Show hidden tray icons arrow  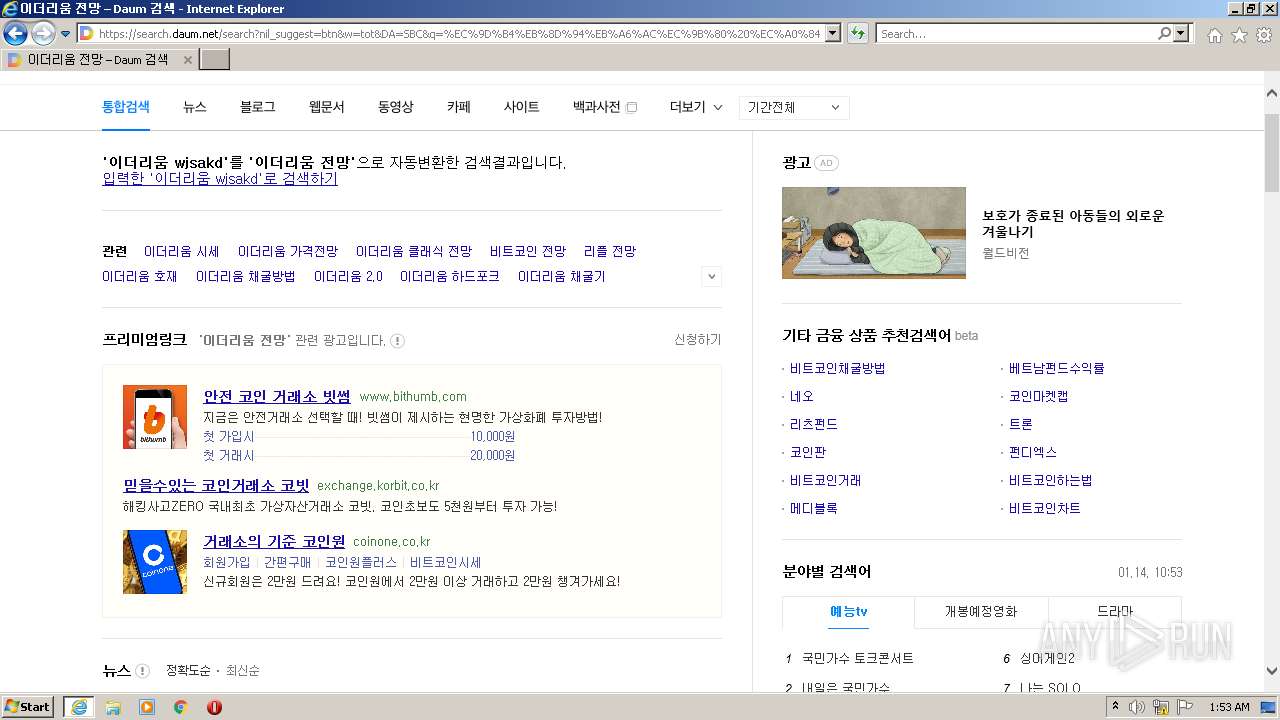(x=1116, y=707)
